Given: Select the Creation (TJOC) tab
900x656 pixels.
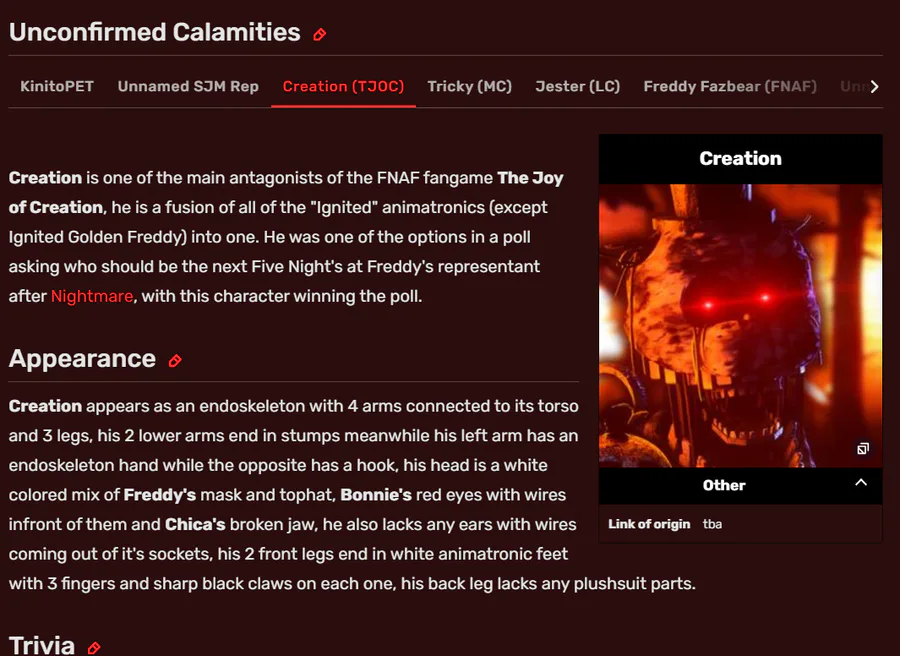Looking at the screenshot, I should (x=343, y=86).
